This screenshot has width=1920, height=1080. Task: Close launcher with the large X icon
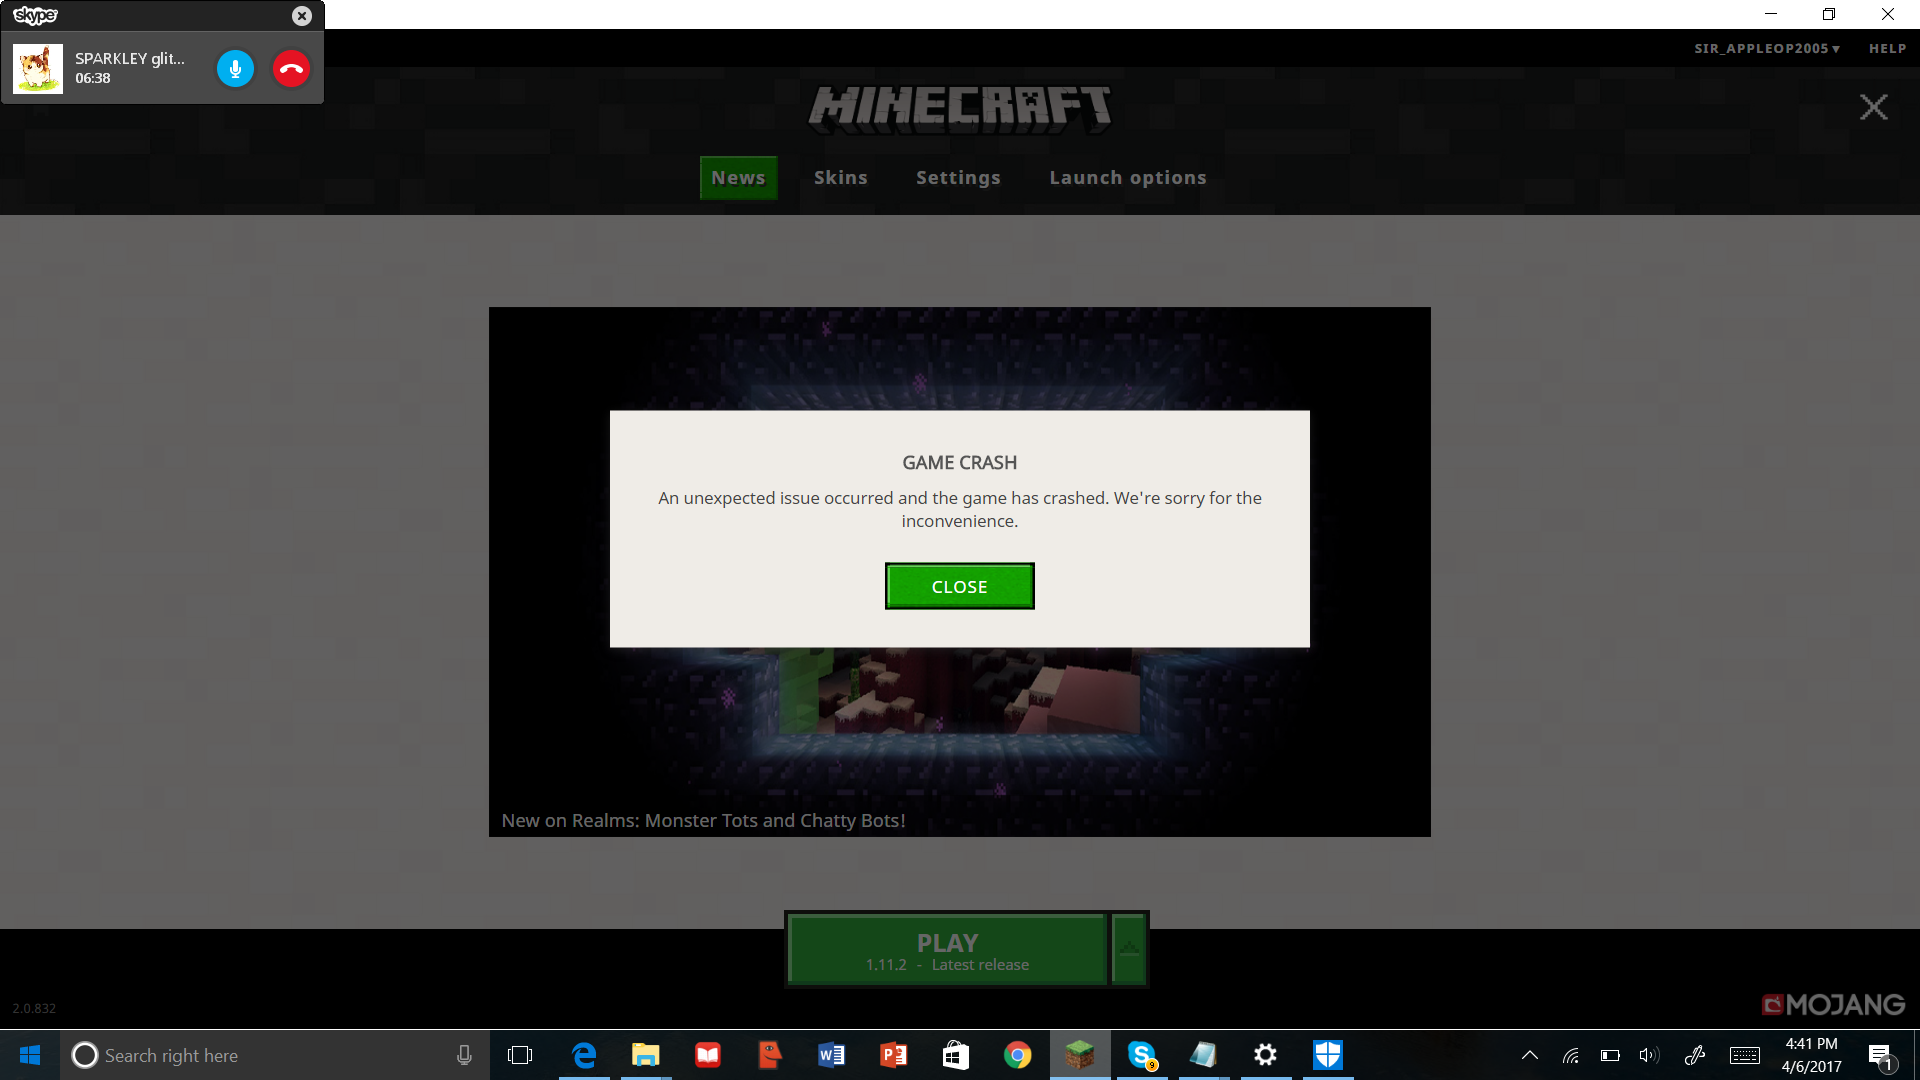(1873, 107)
